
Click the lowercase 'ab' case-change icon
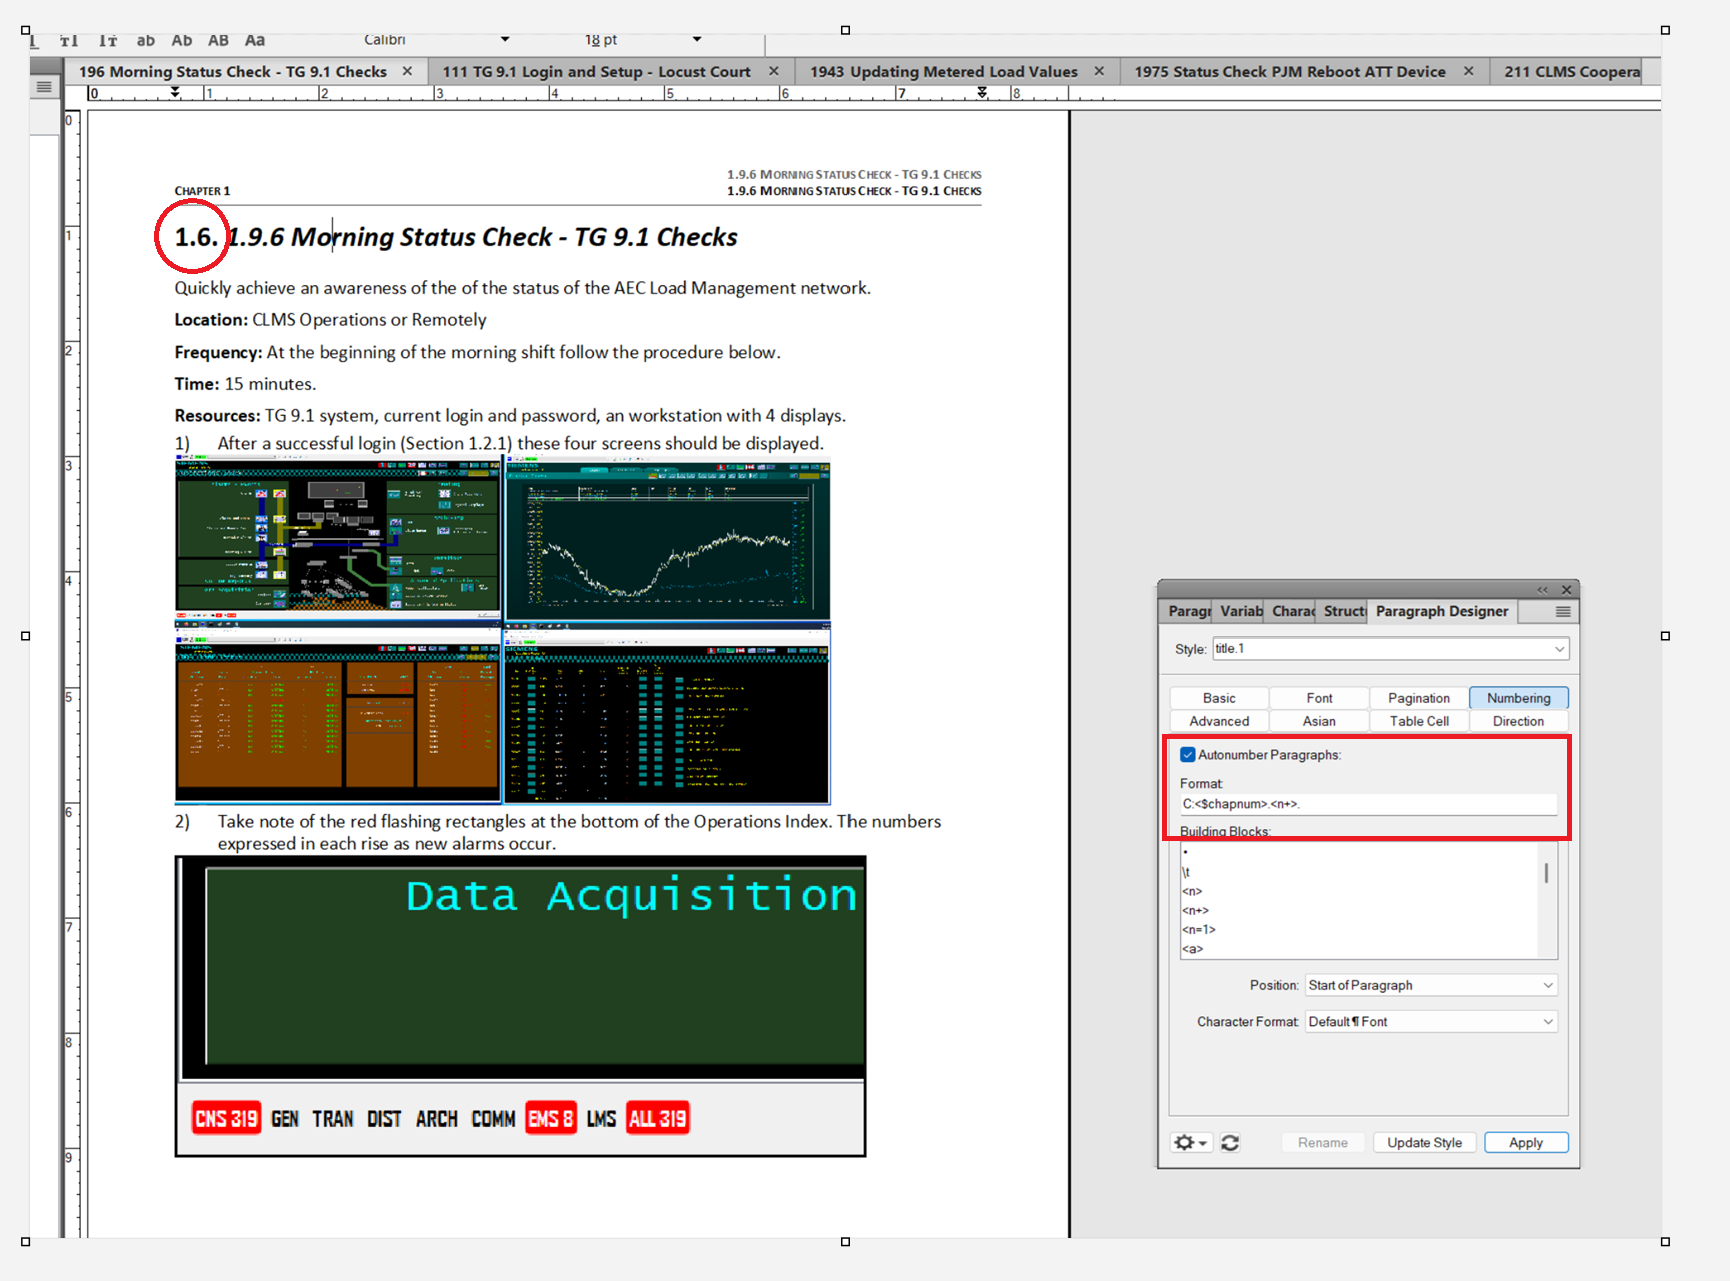(x=145, y=40)
